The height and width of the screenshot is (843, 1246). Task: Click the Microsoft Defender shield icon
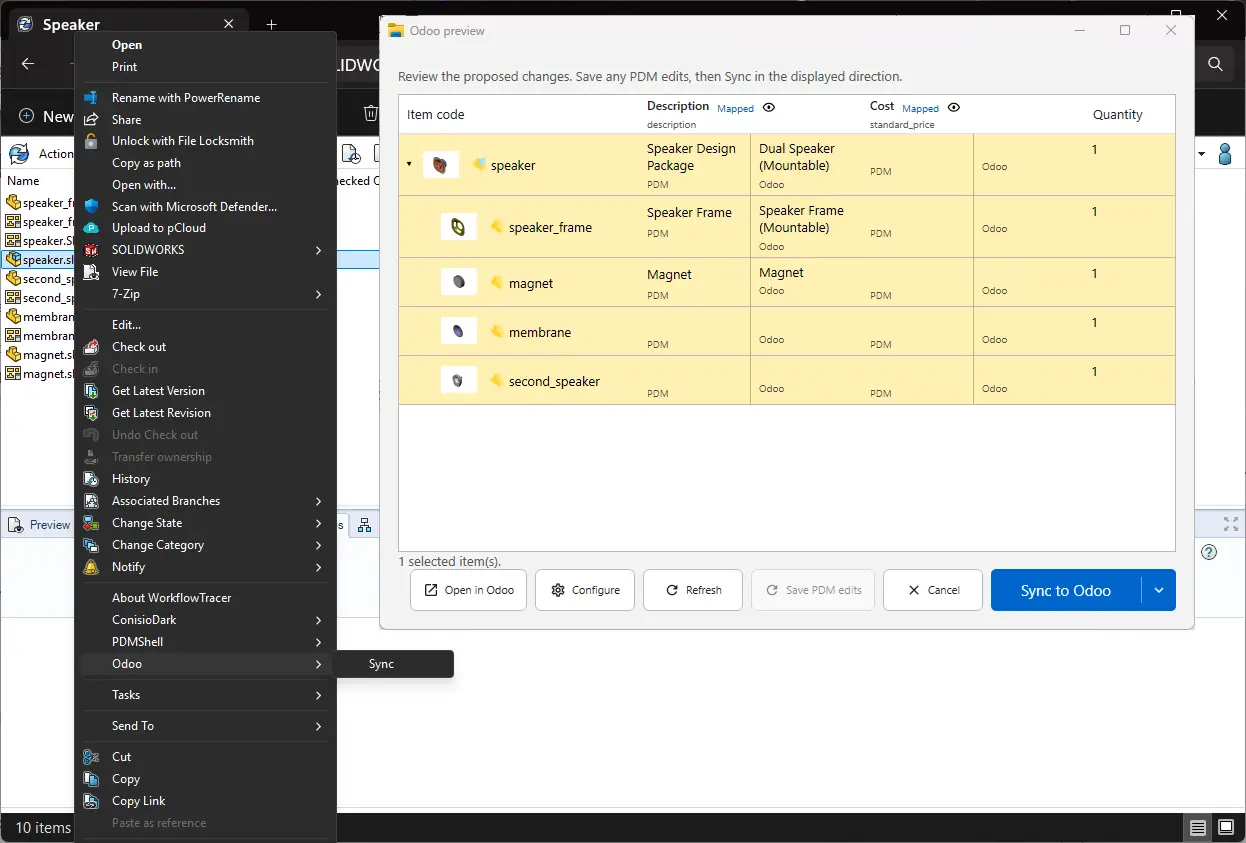(x=91, y=207)
